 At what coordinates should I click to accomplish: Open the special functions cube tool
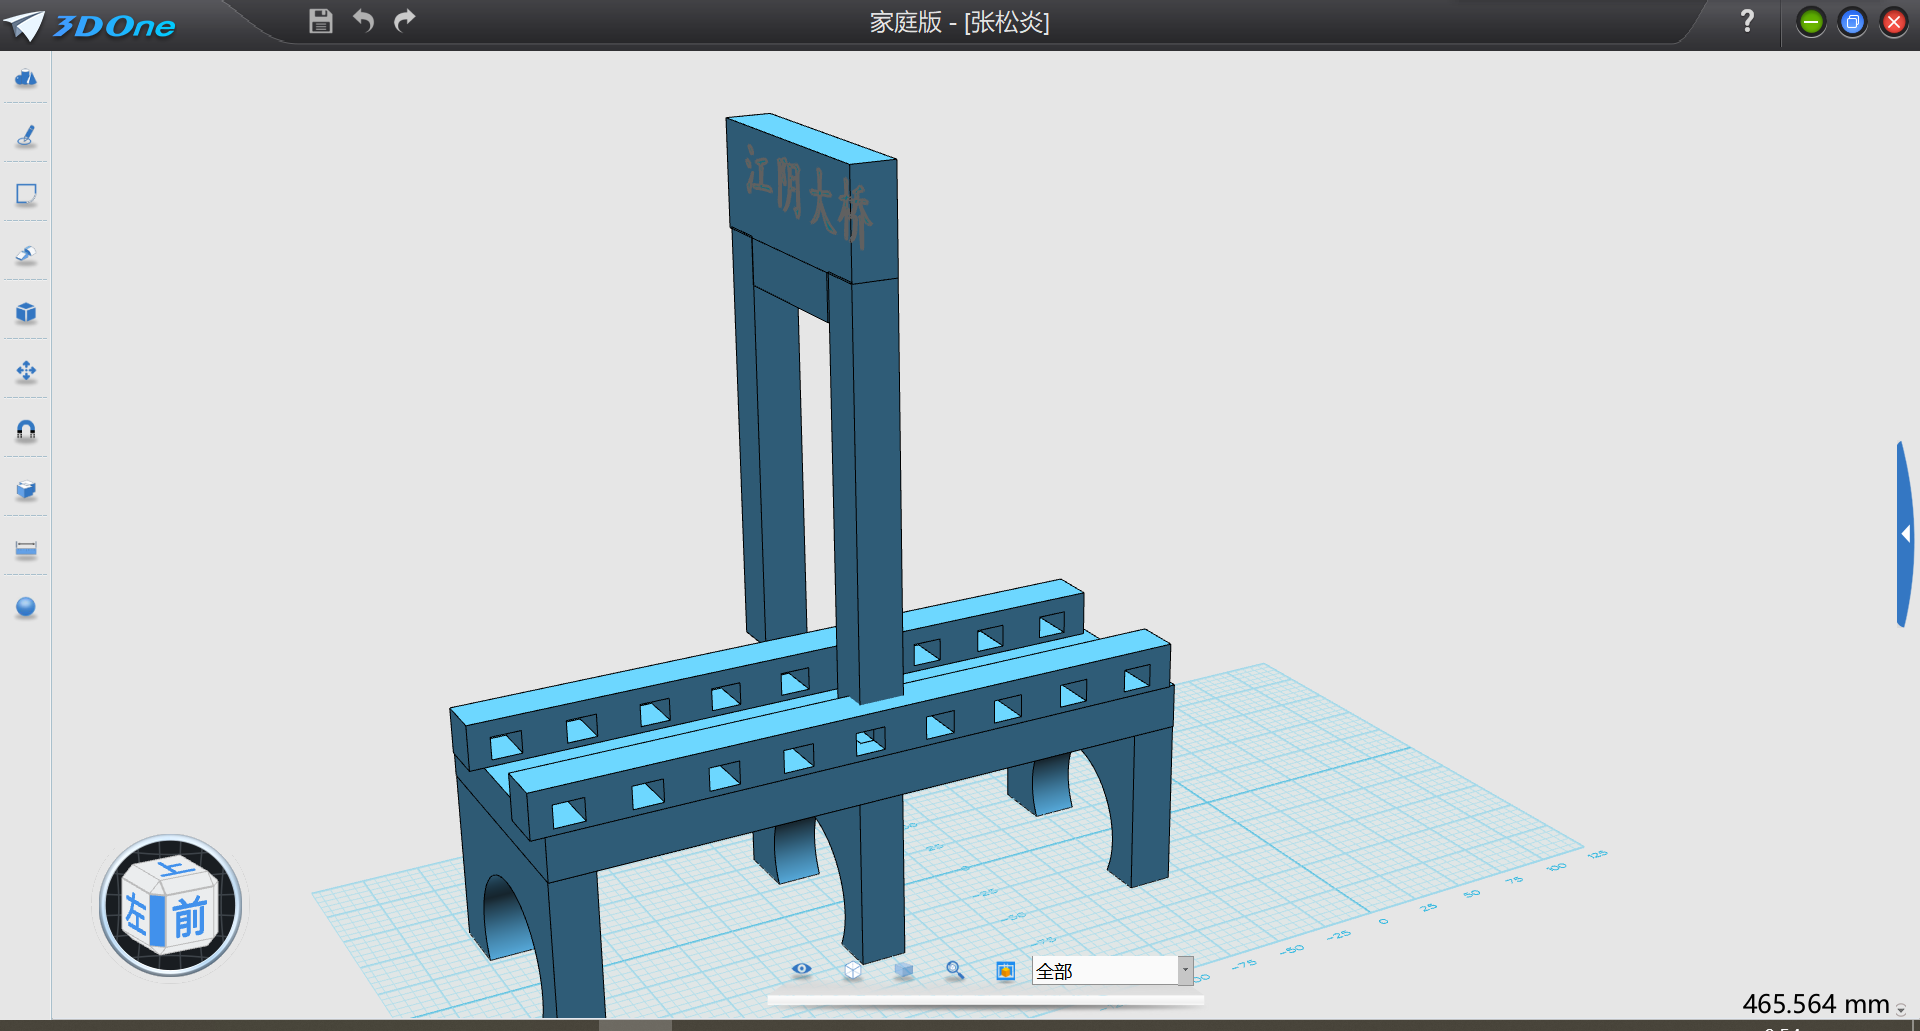[26, 313]
